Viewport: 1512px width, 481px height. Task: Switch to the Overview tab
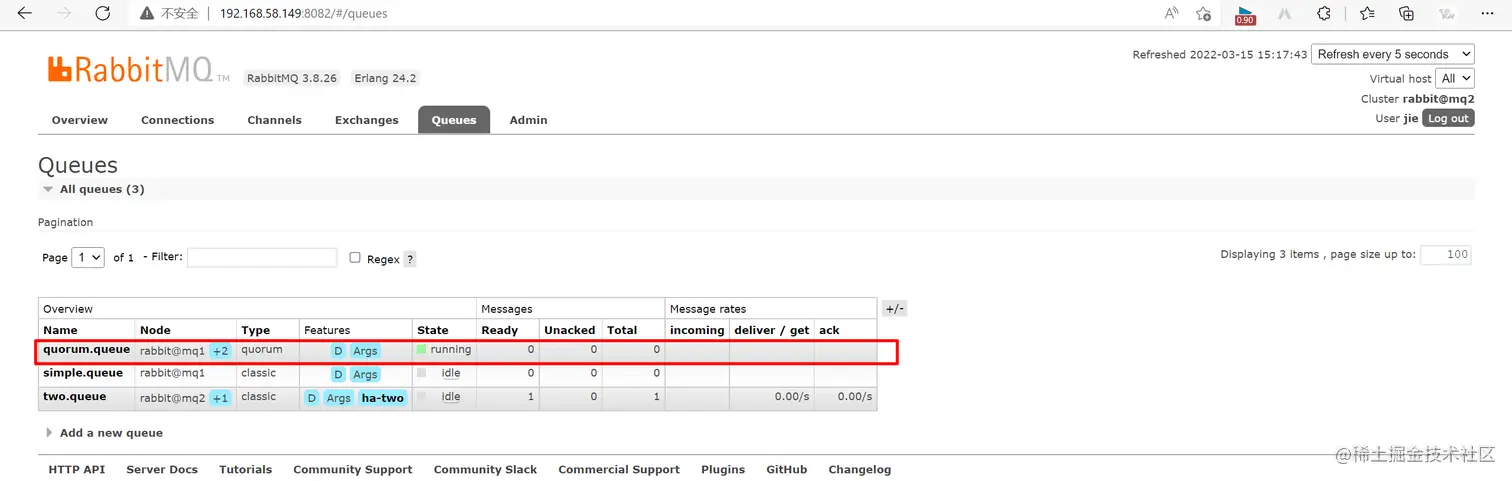click(80, 120)
